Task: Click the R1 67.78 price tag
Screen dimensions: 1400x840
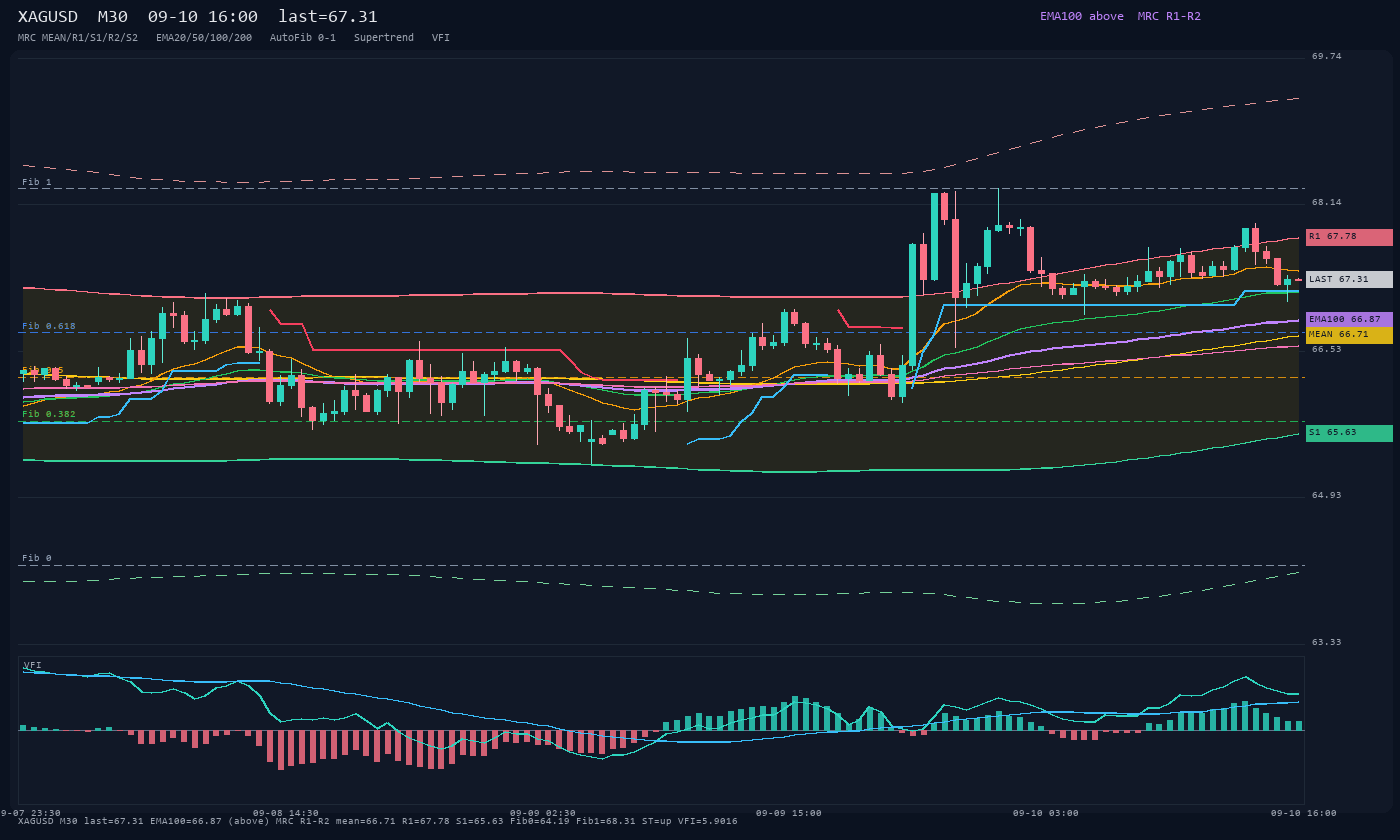Action: tap(1349, 237)
